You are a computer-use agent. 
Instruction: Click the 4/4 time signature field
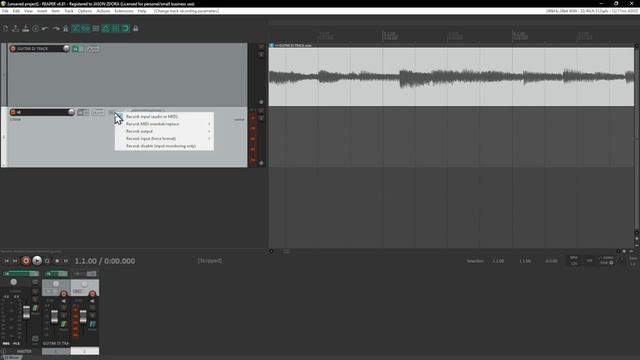[589, 261]
